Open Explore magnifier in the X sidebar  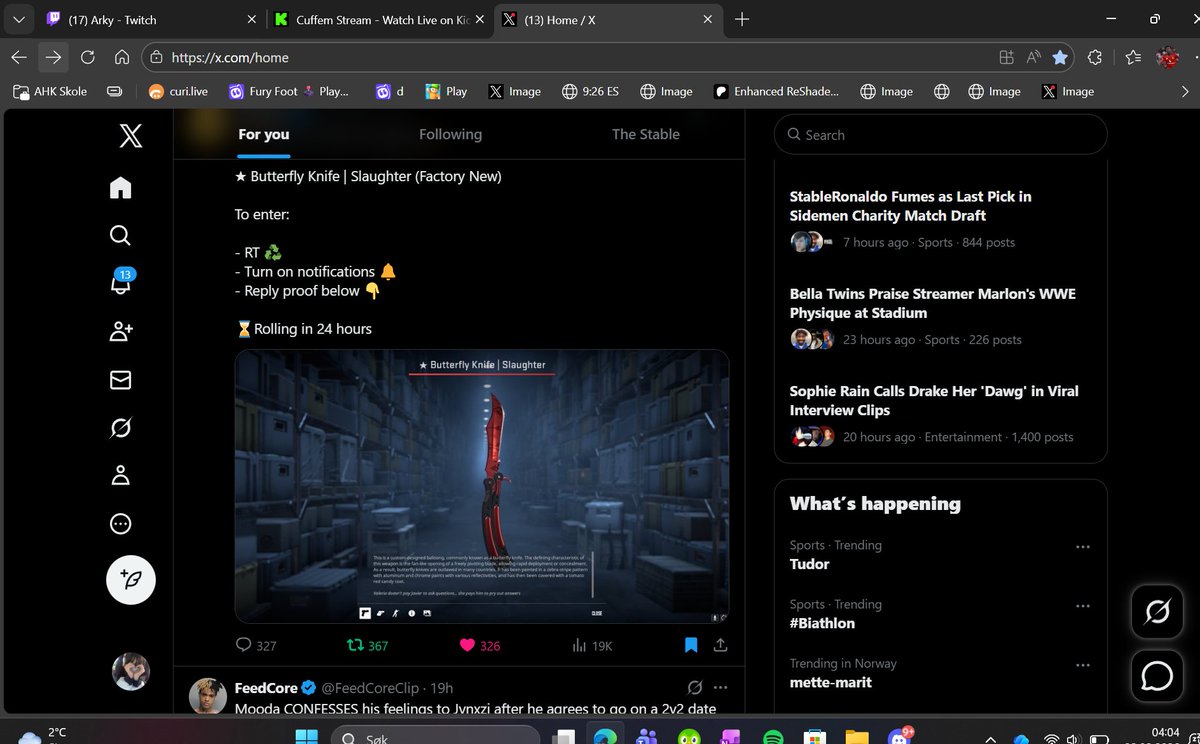pyautogui.click(x=120, y=235)
